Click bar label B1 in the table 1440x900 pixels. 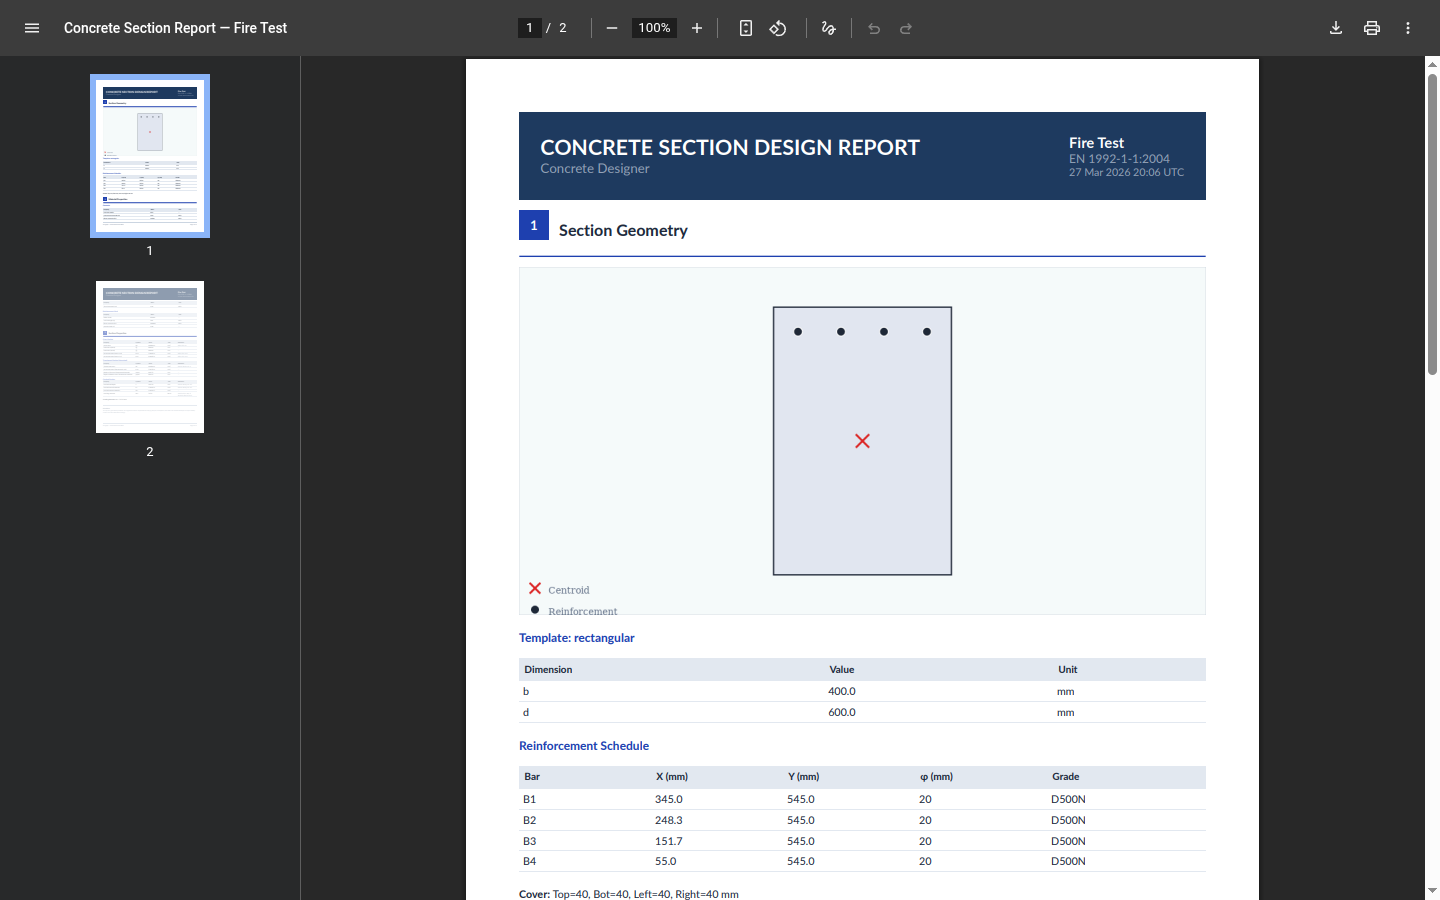529,799
